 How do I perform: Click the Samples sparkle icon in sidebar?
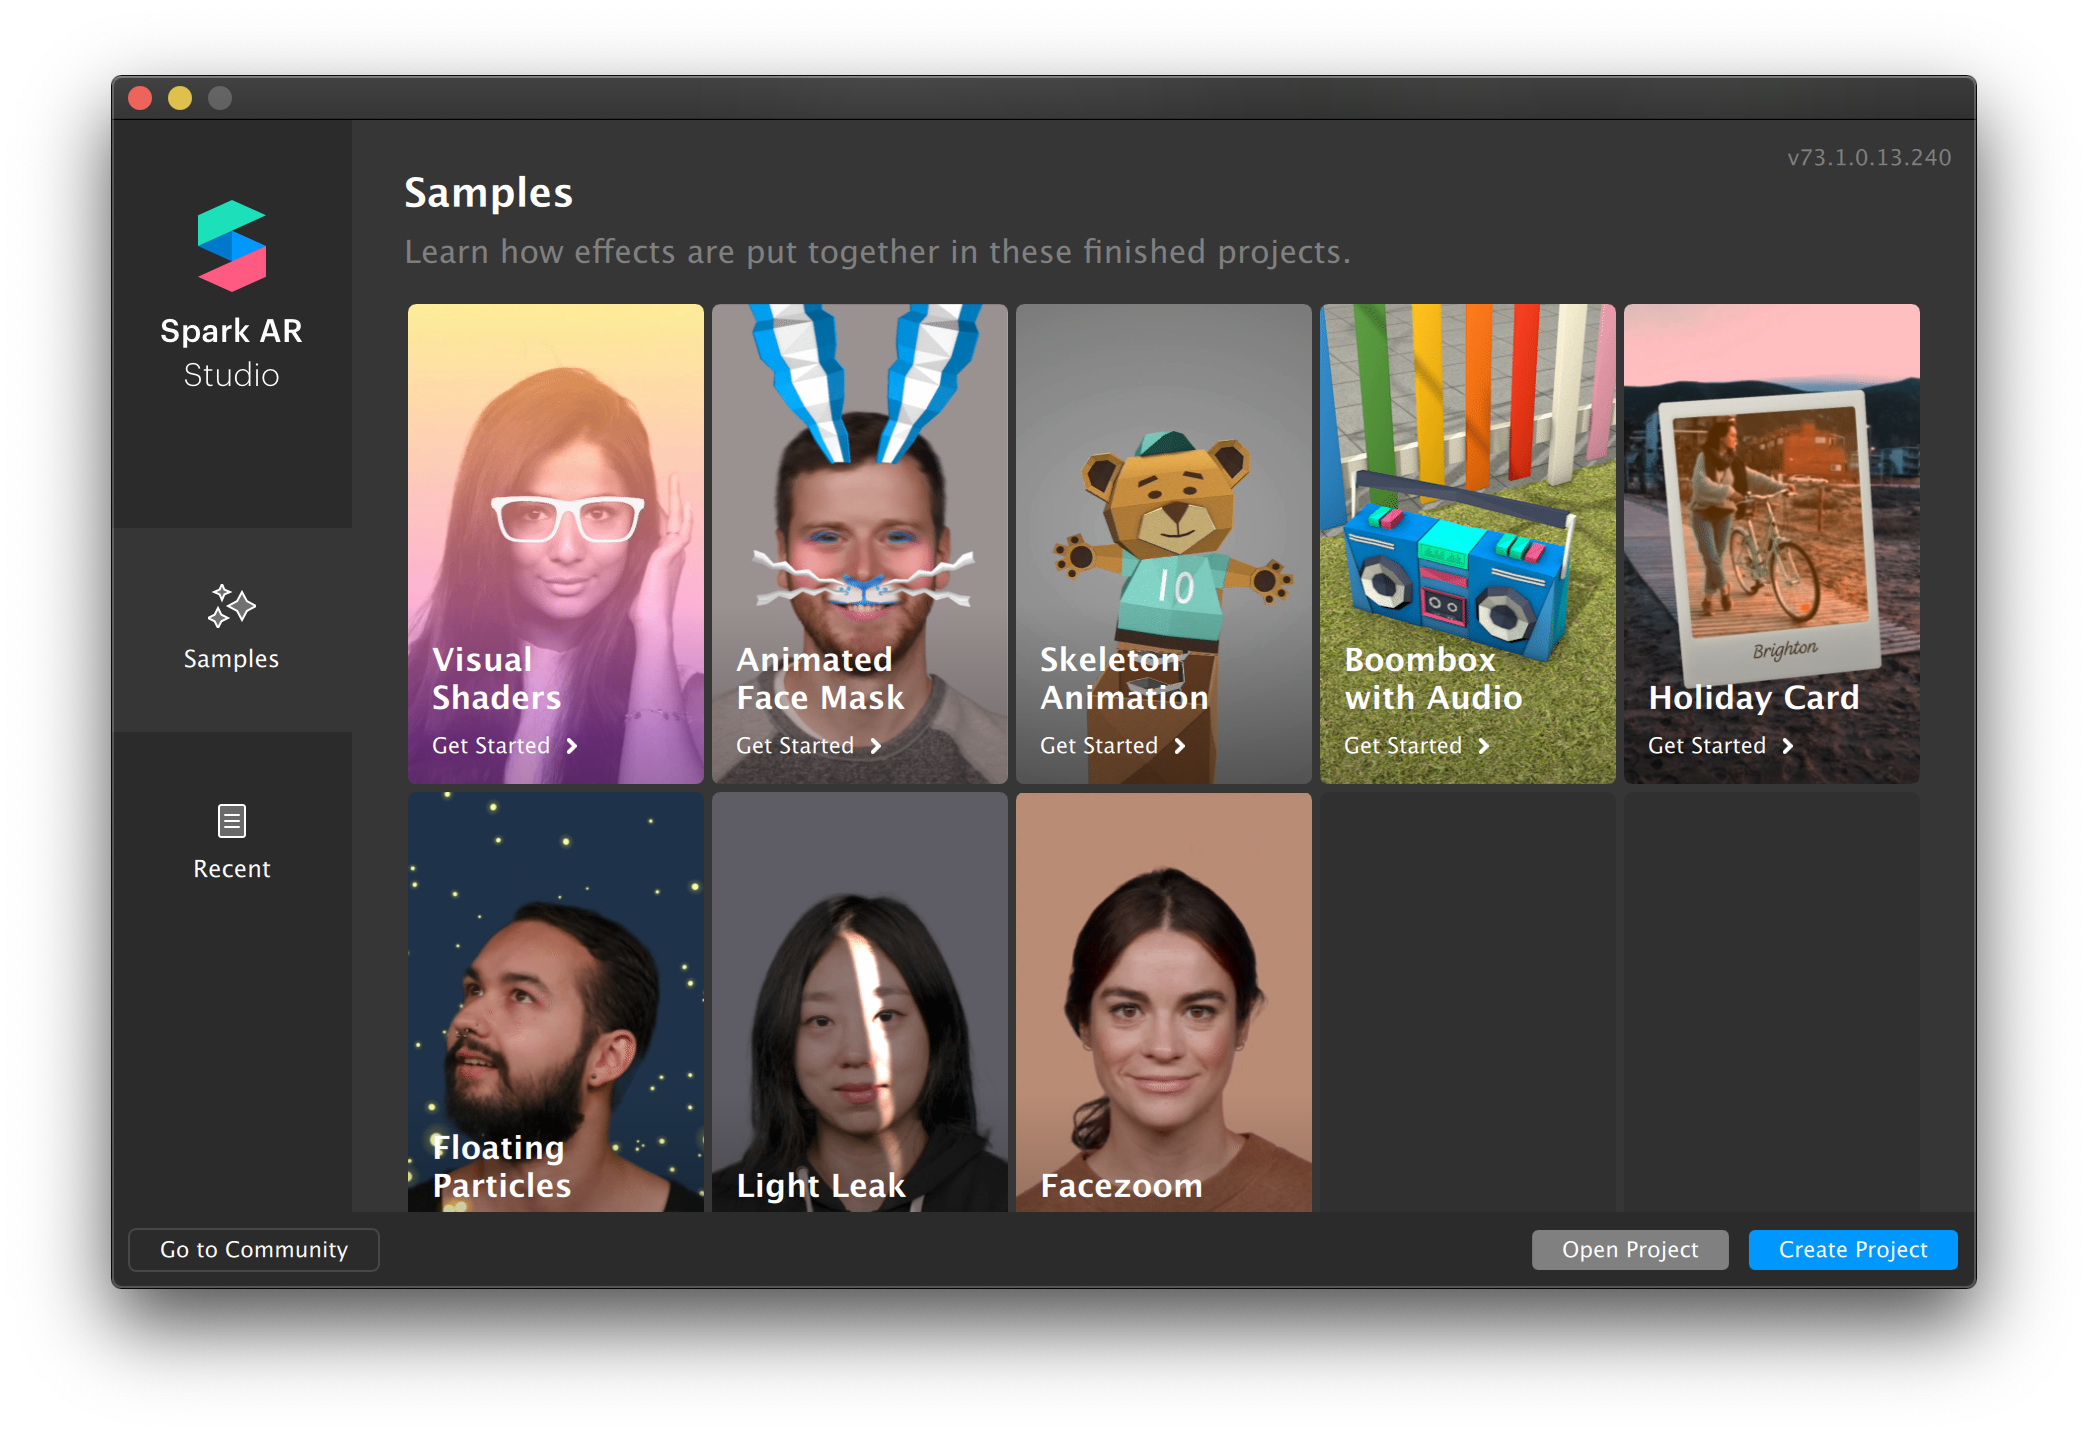point(231,606)
